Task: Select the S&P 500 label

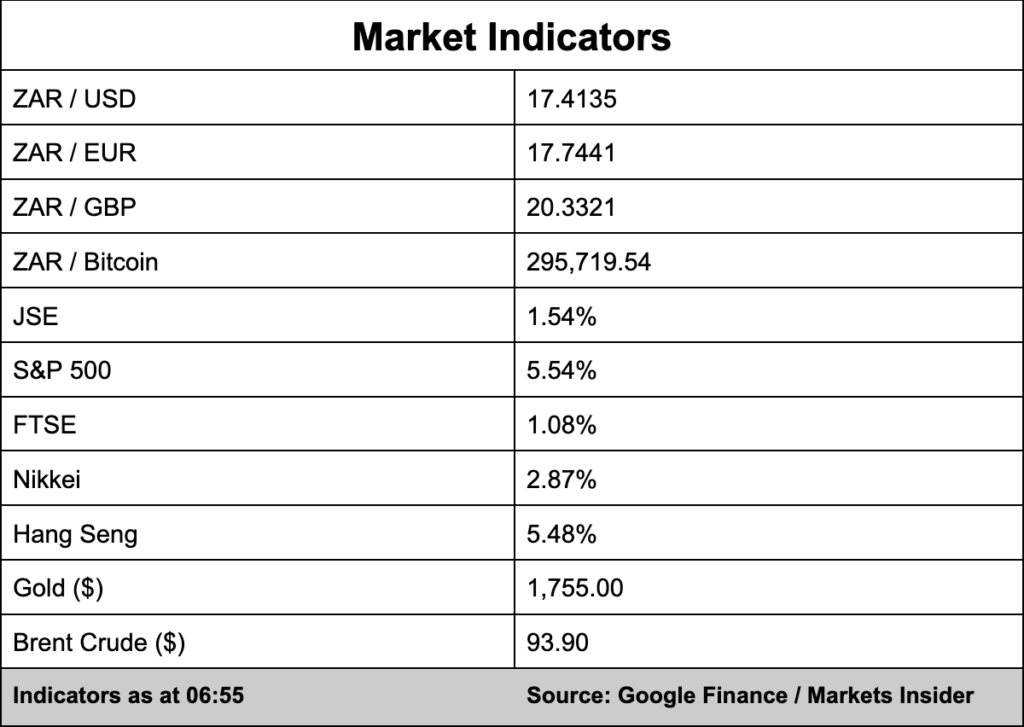Action: click(x=62, y=370)
